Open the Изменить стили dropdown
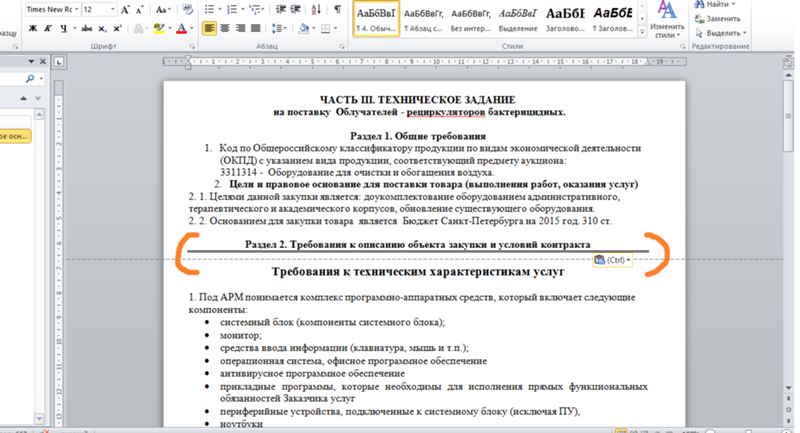 [x=667, y=20]
